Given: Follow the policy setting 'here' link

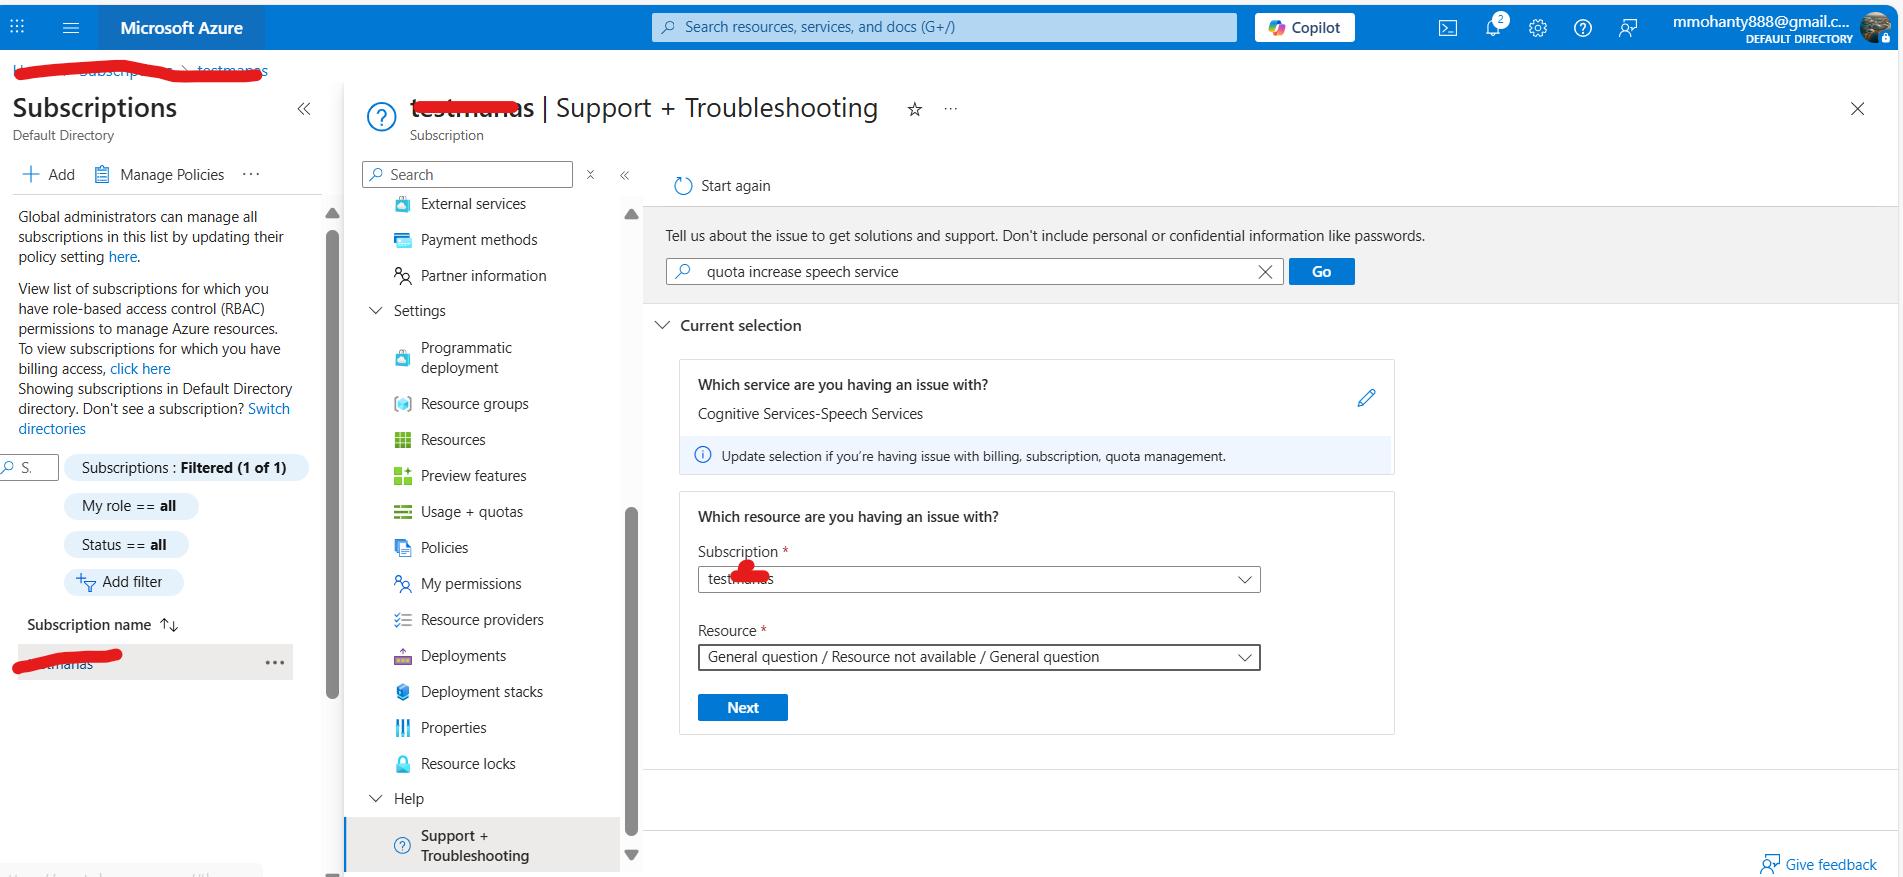Looking at the screenshot, I should [123, 257].
